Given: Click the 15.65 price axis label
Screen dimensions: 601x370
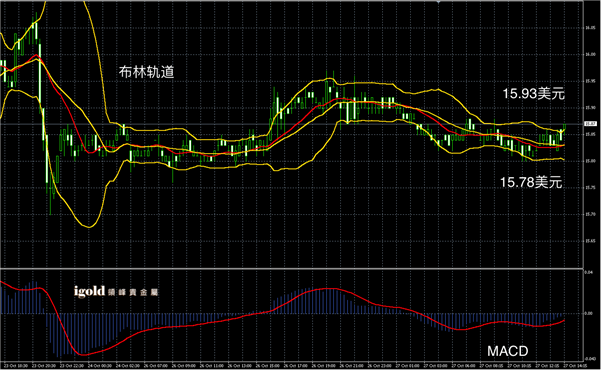Looking at the screenshot, I should tap(590, 241).
